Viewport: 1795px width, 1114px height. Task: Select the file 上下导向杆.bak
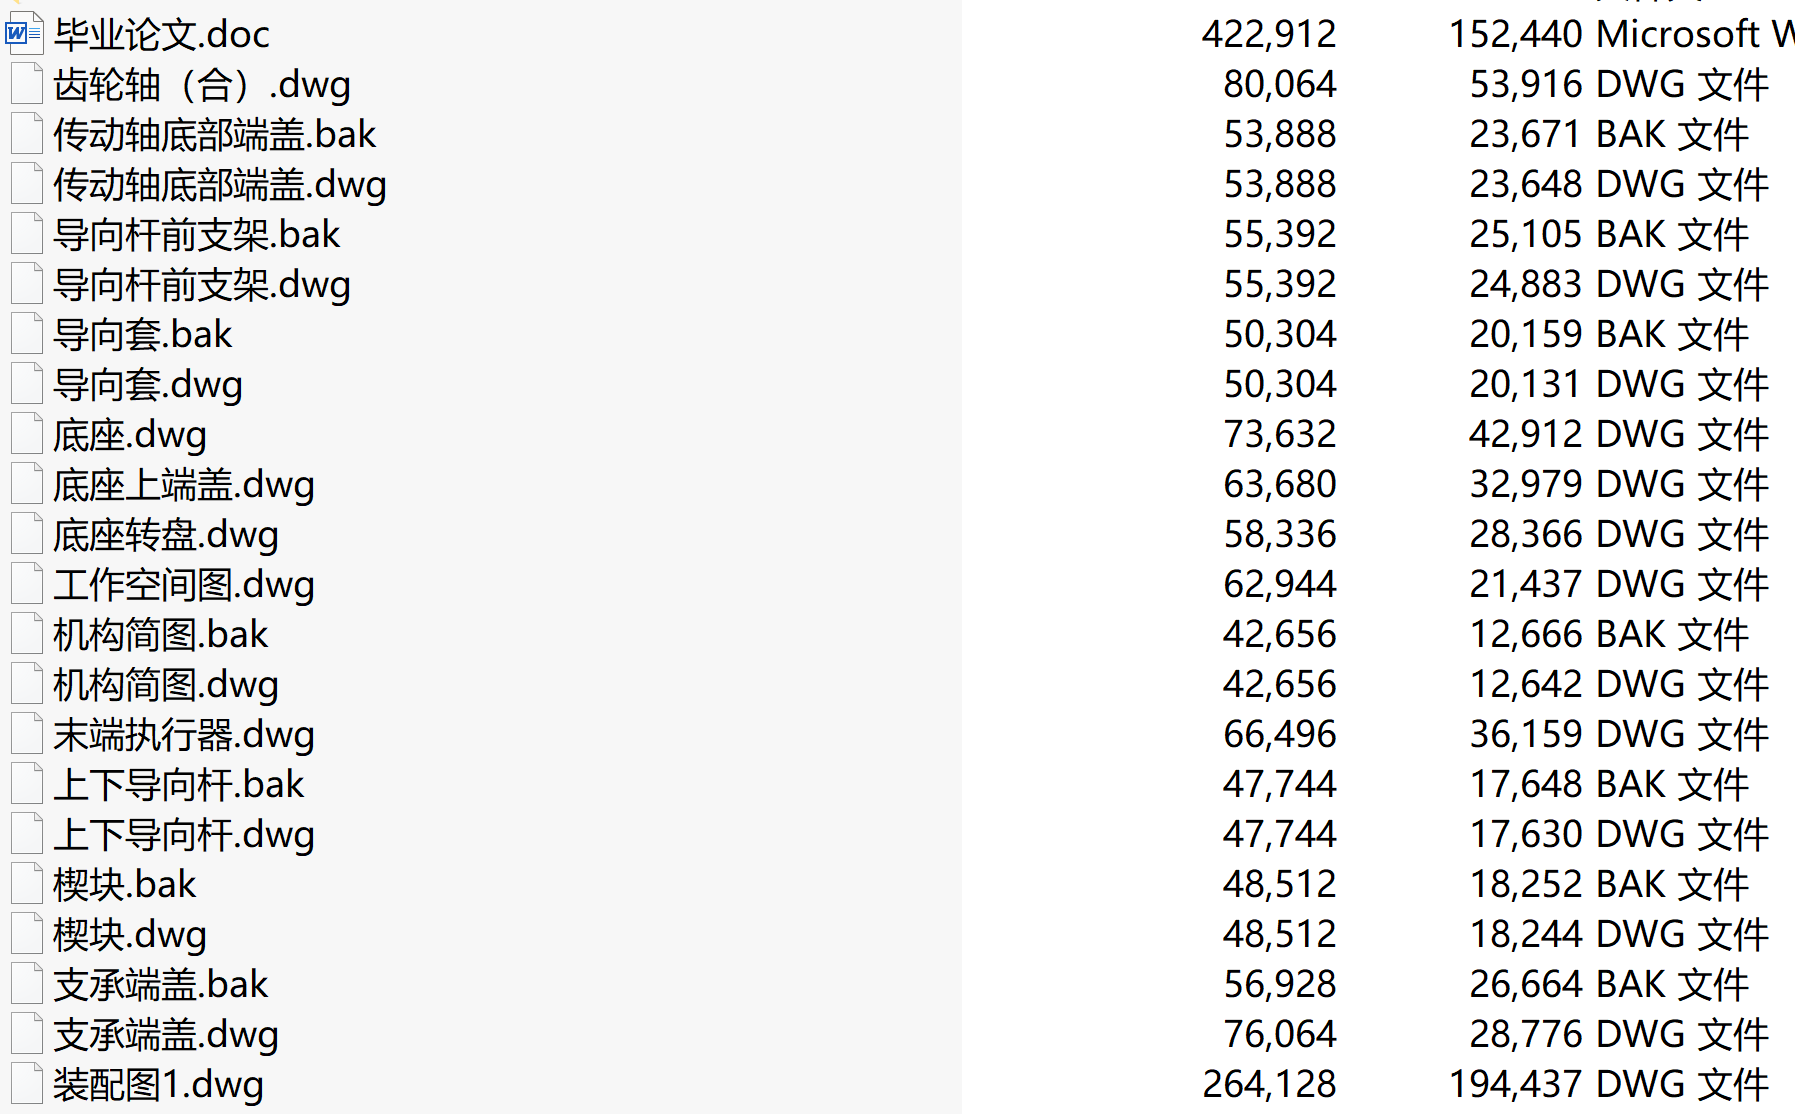(178, 785)
